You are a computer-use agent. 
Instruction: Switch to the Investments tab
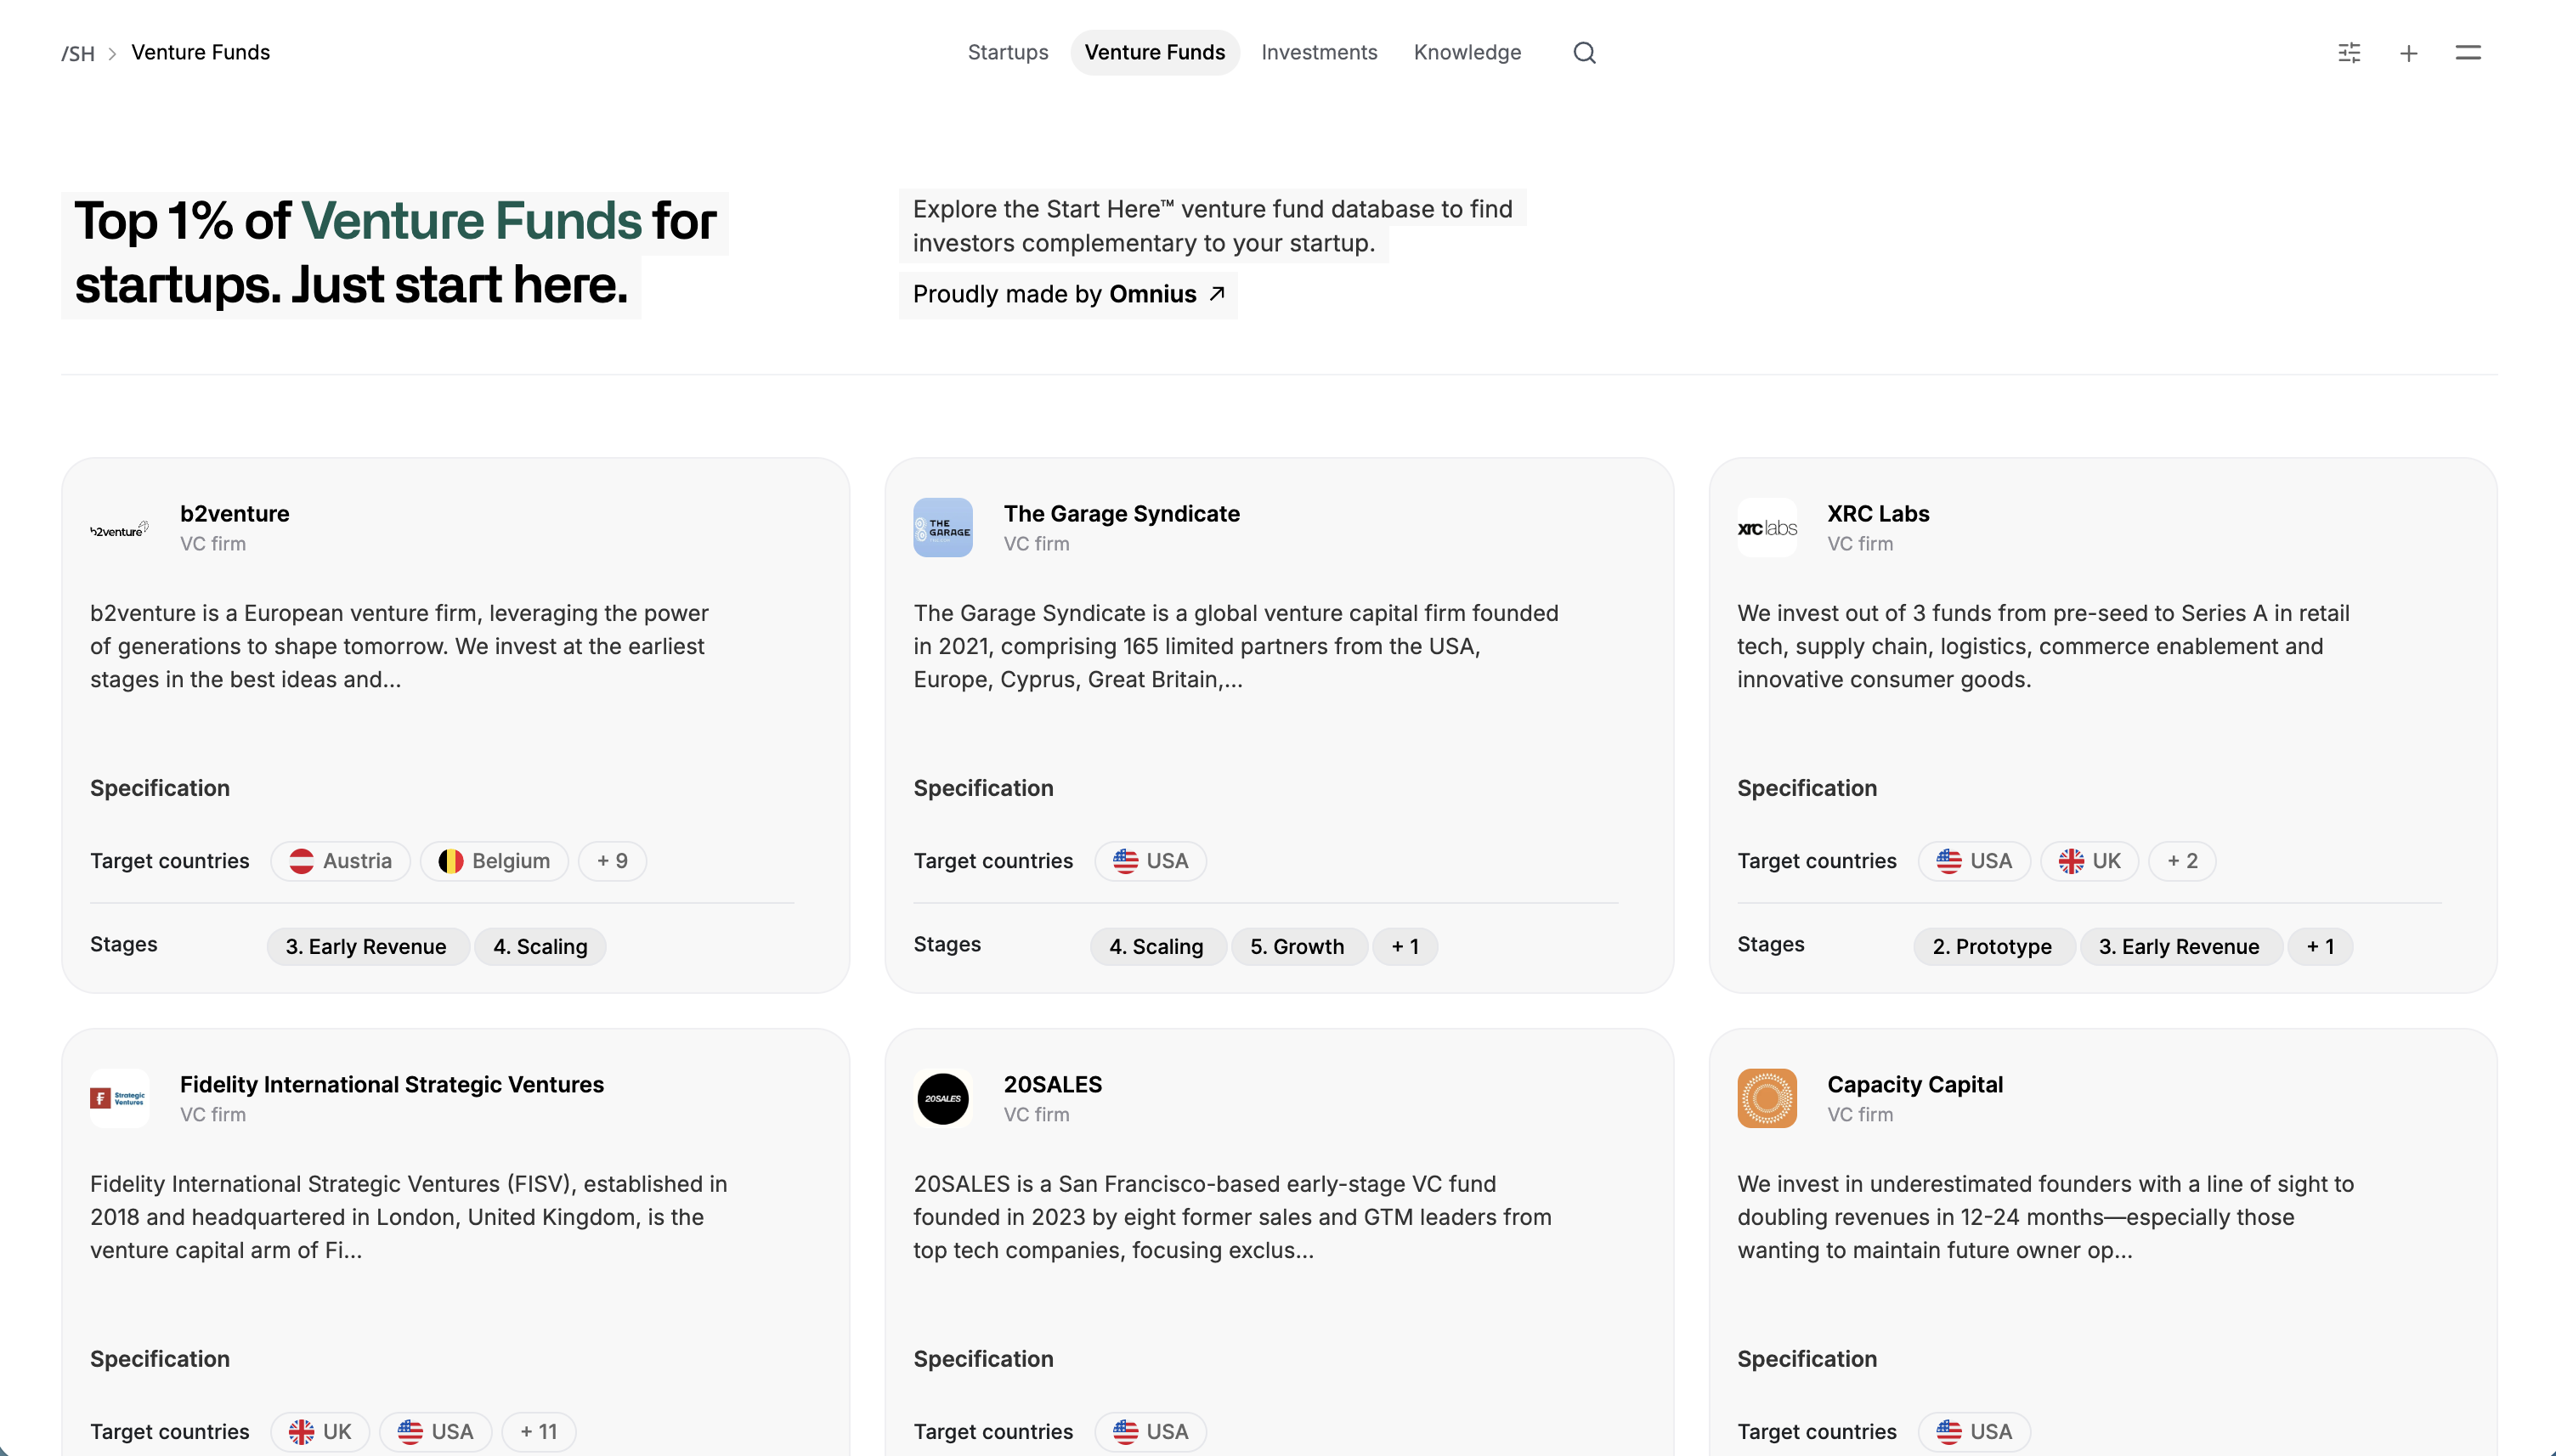pyautogui.click(x=1318, y=52)
